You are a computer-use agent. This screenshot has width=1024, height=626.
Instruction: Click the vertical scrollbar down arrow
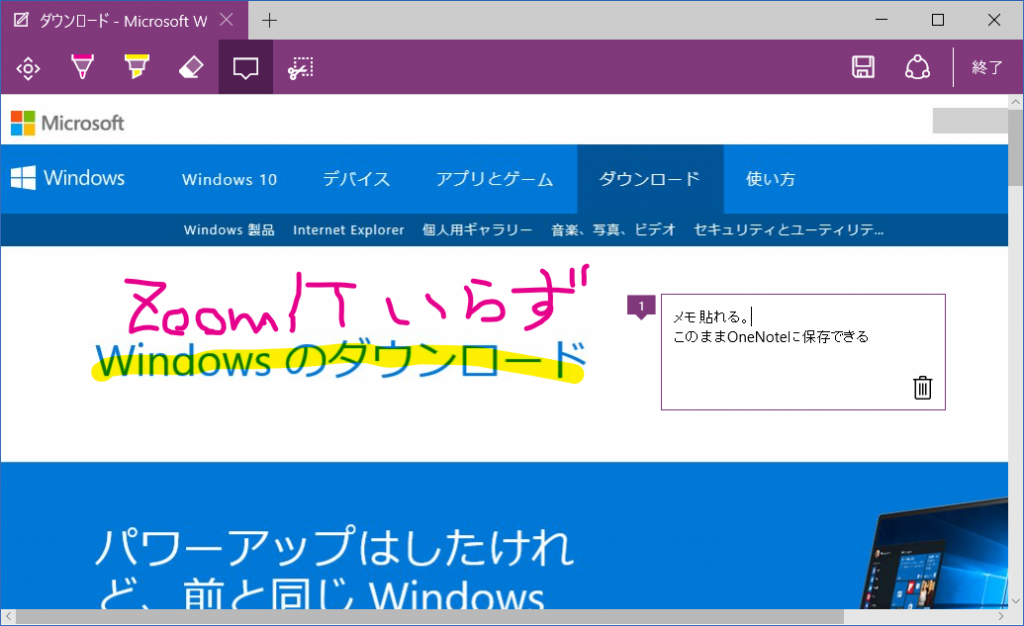click(x=1016, y=601)
